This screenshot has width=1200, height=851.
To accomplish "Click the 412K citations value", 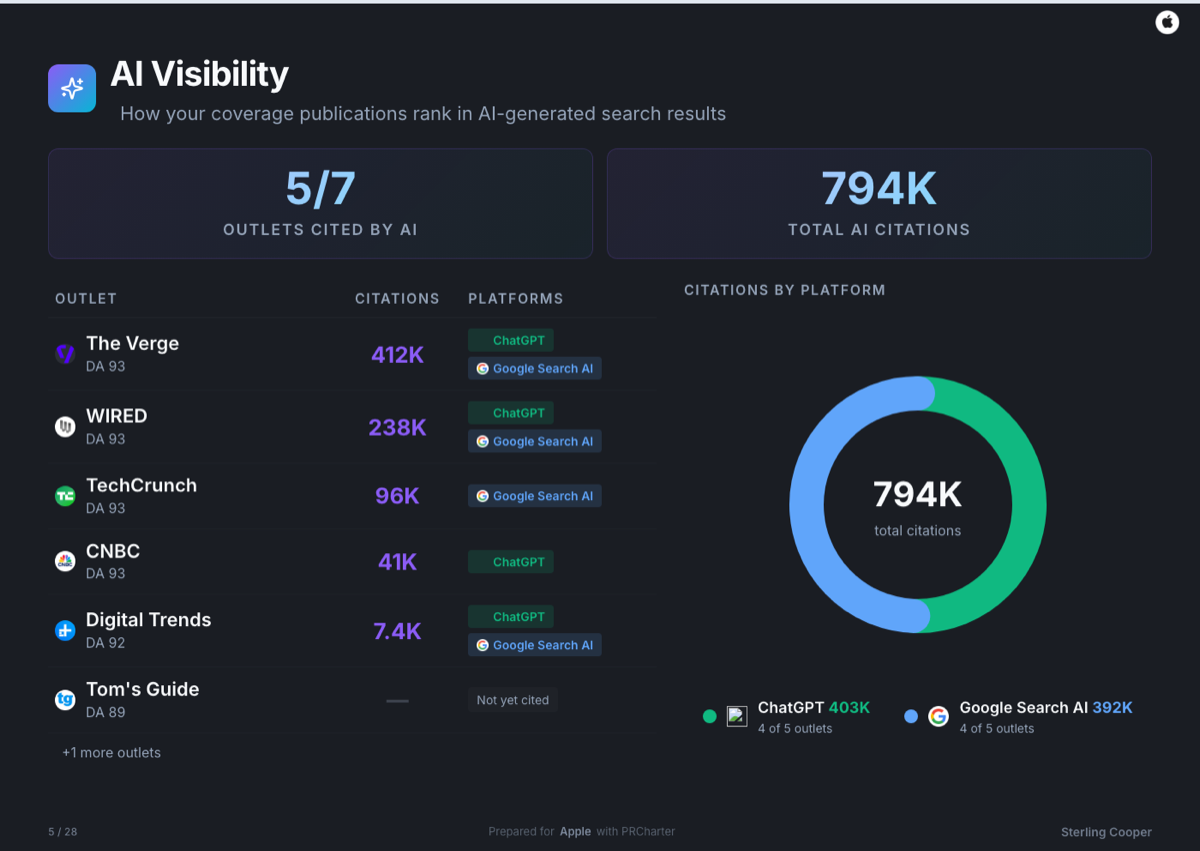I will click(397, 354).
